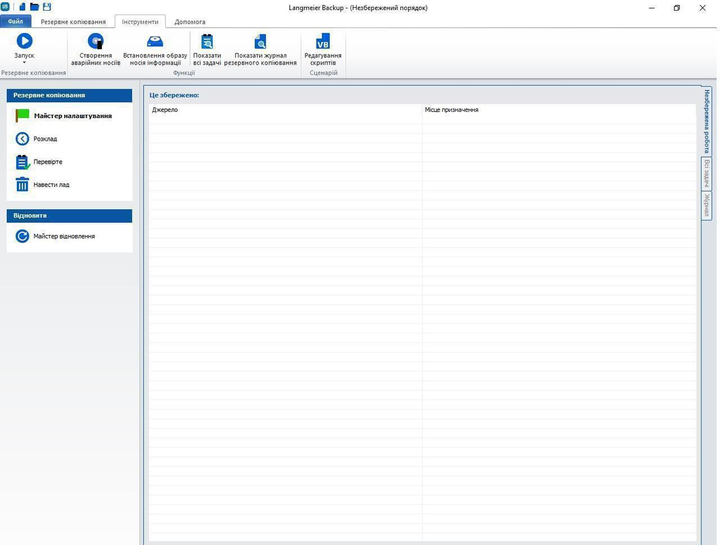Click the Запуск play icon
720x545 pixels.
point(24,41)
